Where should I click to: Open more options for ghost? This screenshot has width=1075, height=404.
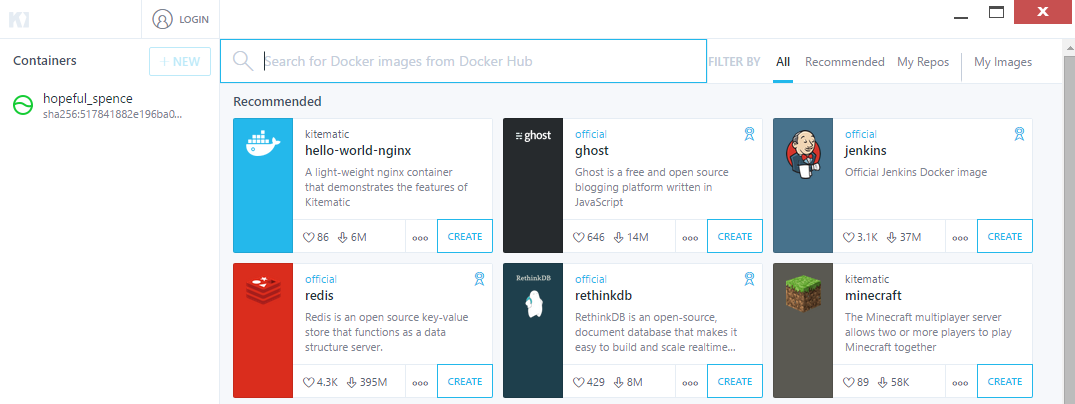690,237
